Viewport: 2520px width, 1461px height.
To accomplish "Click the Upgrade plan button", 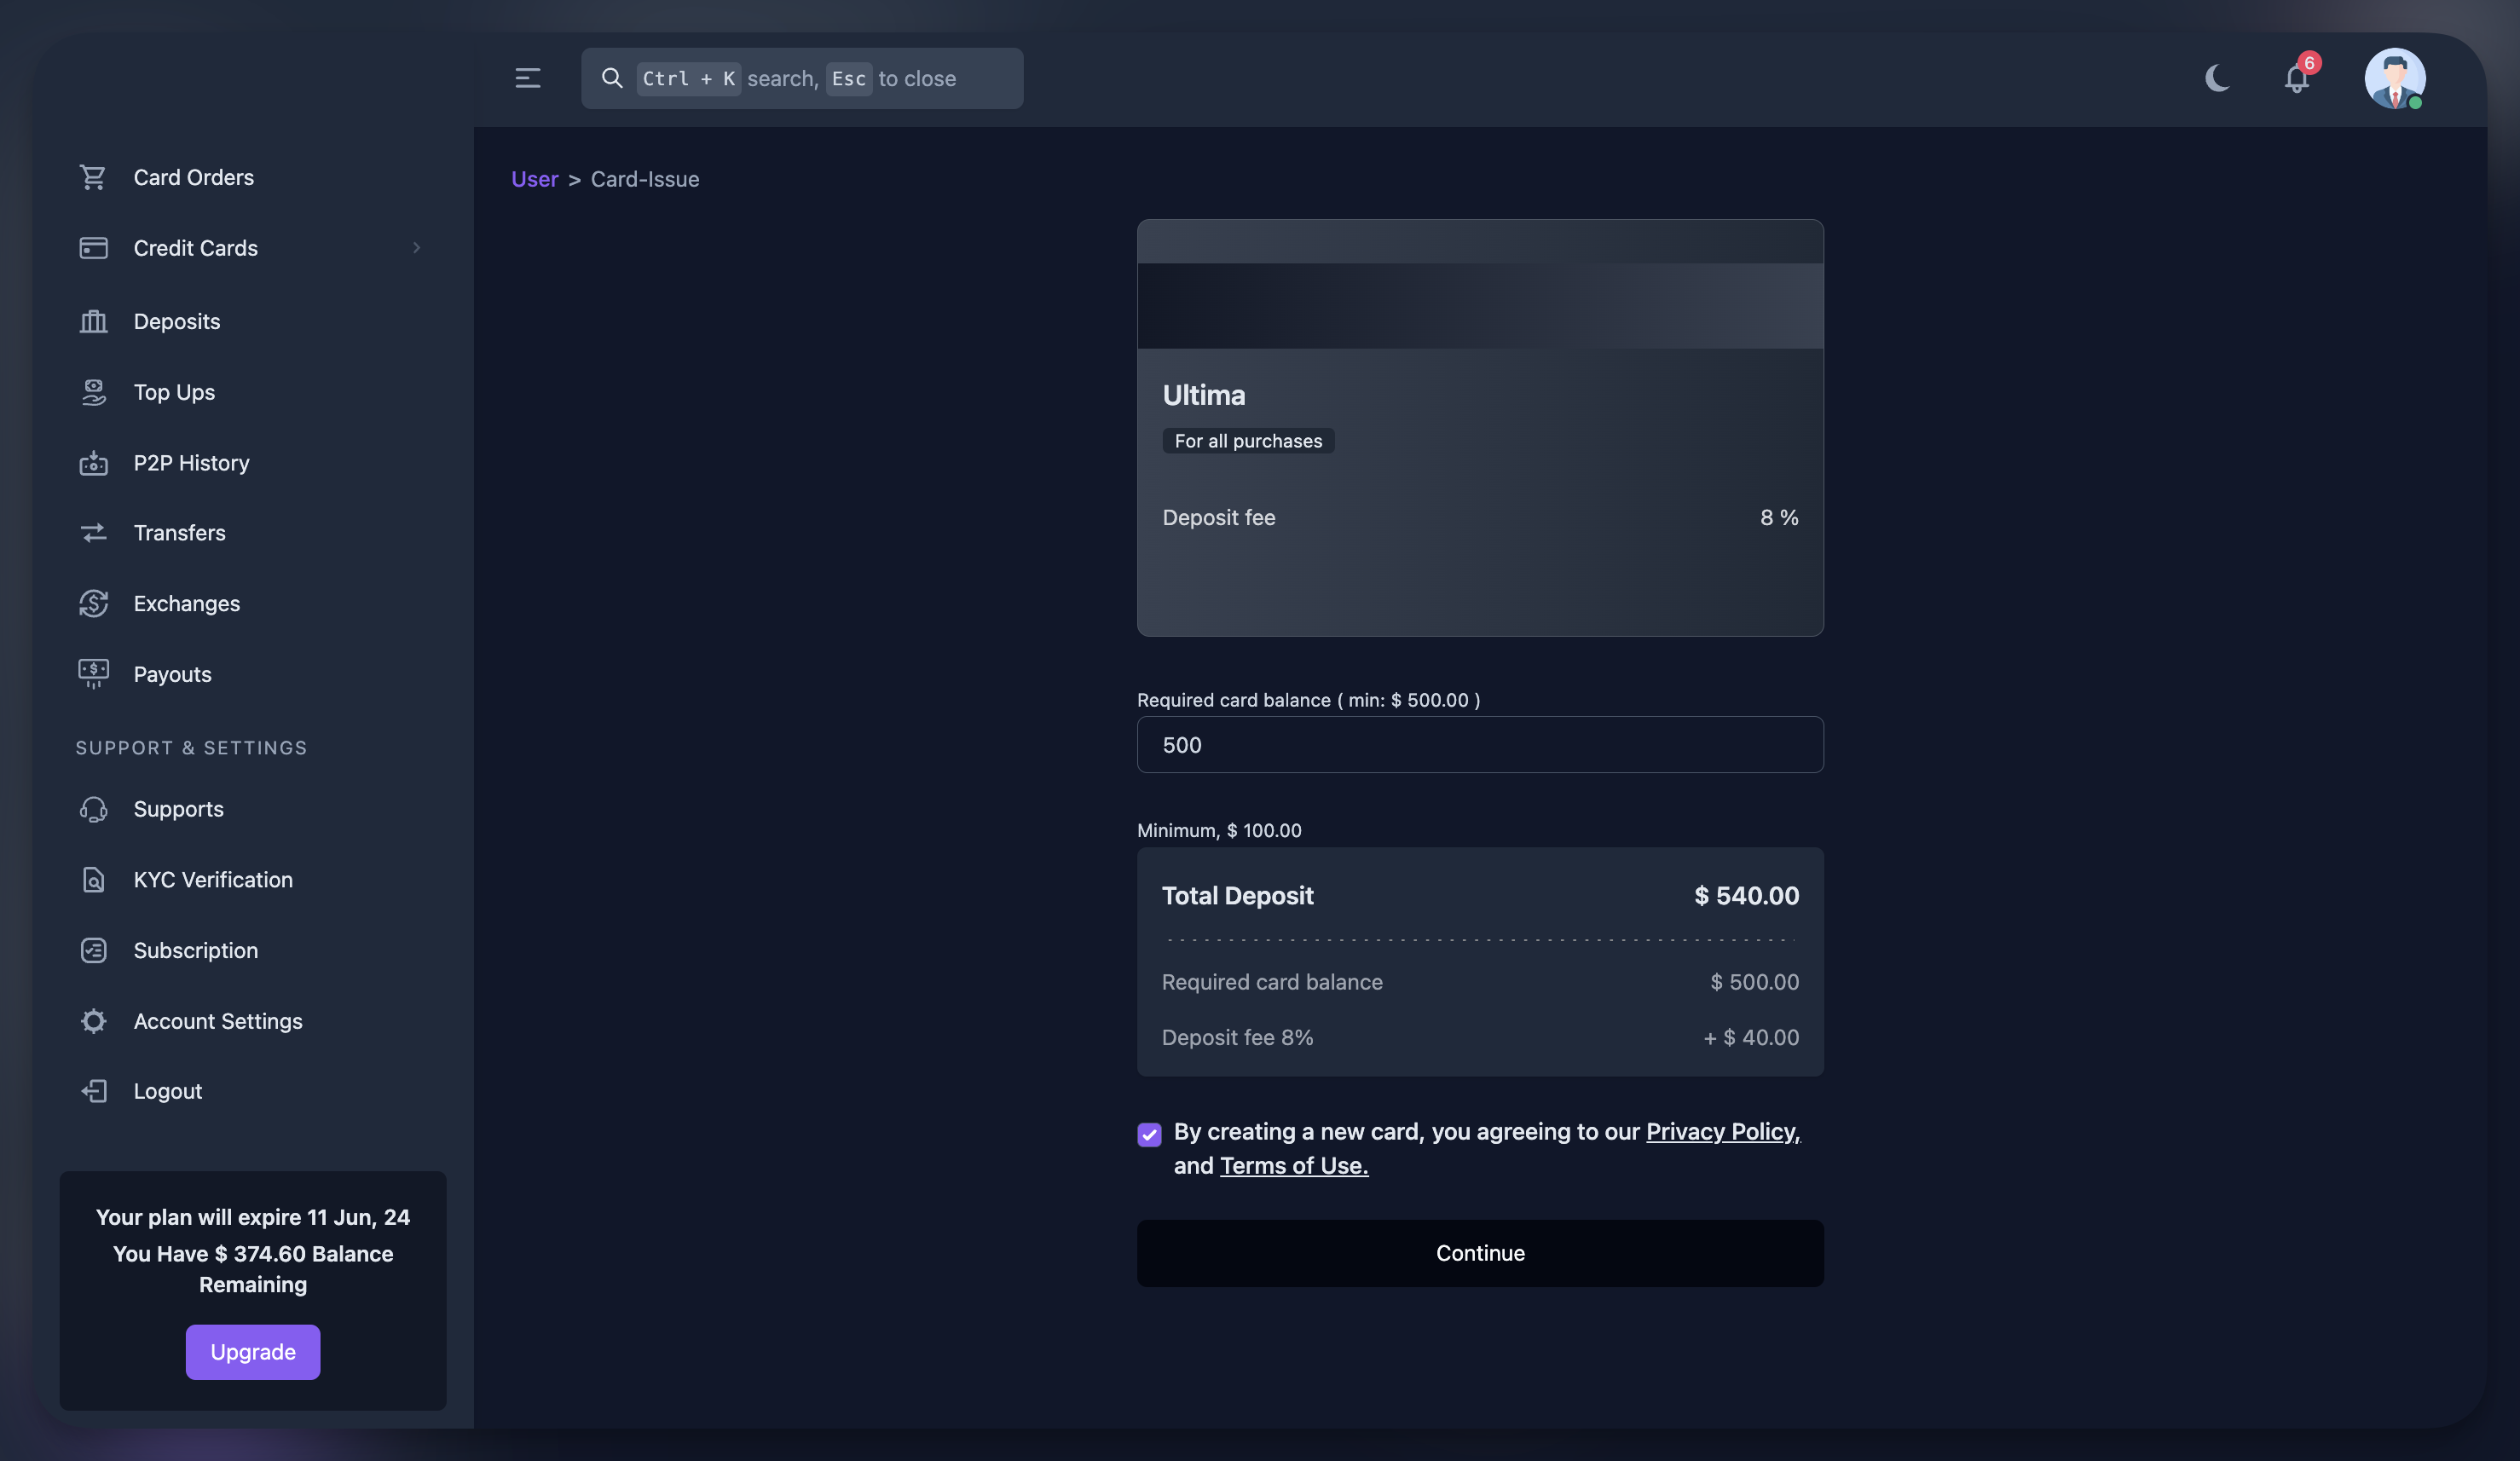I will coord(253,1352).
